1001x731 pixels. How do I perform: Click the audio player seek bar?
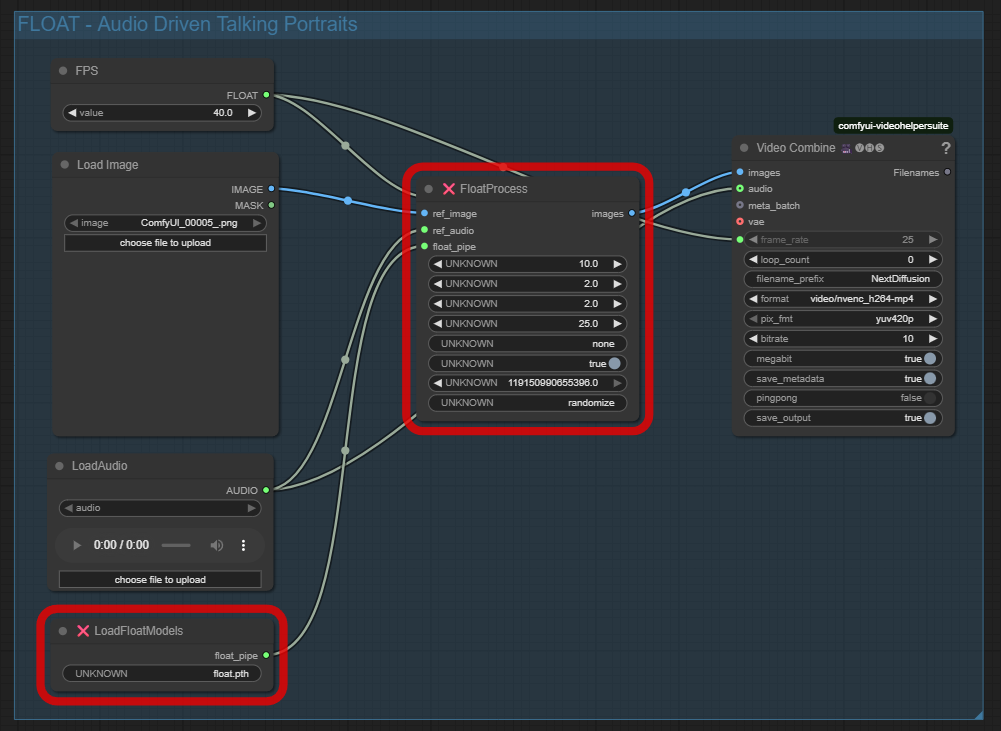(x=176, y=545)
